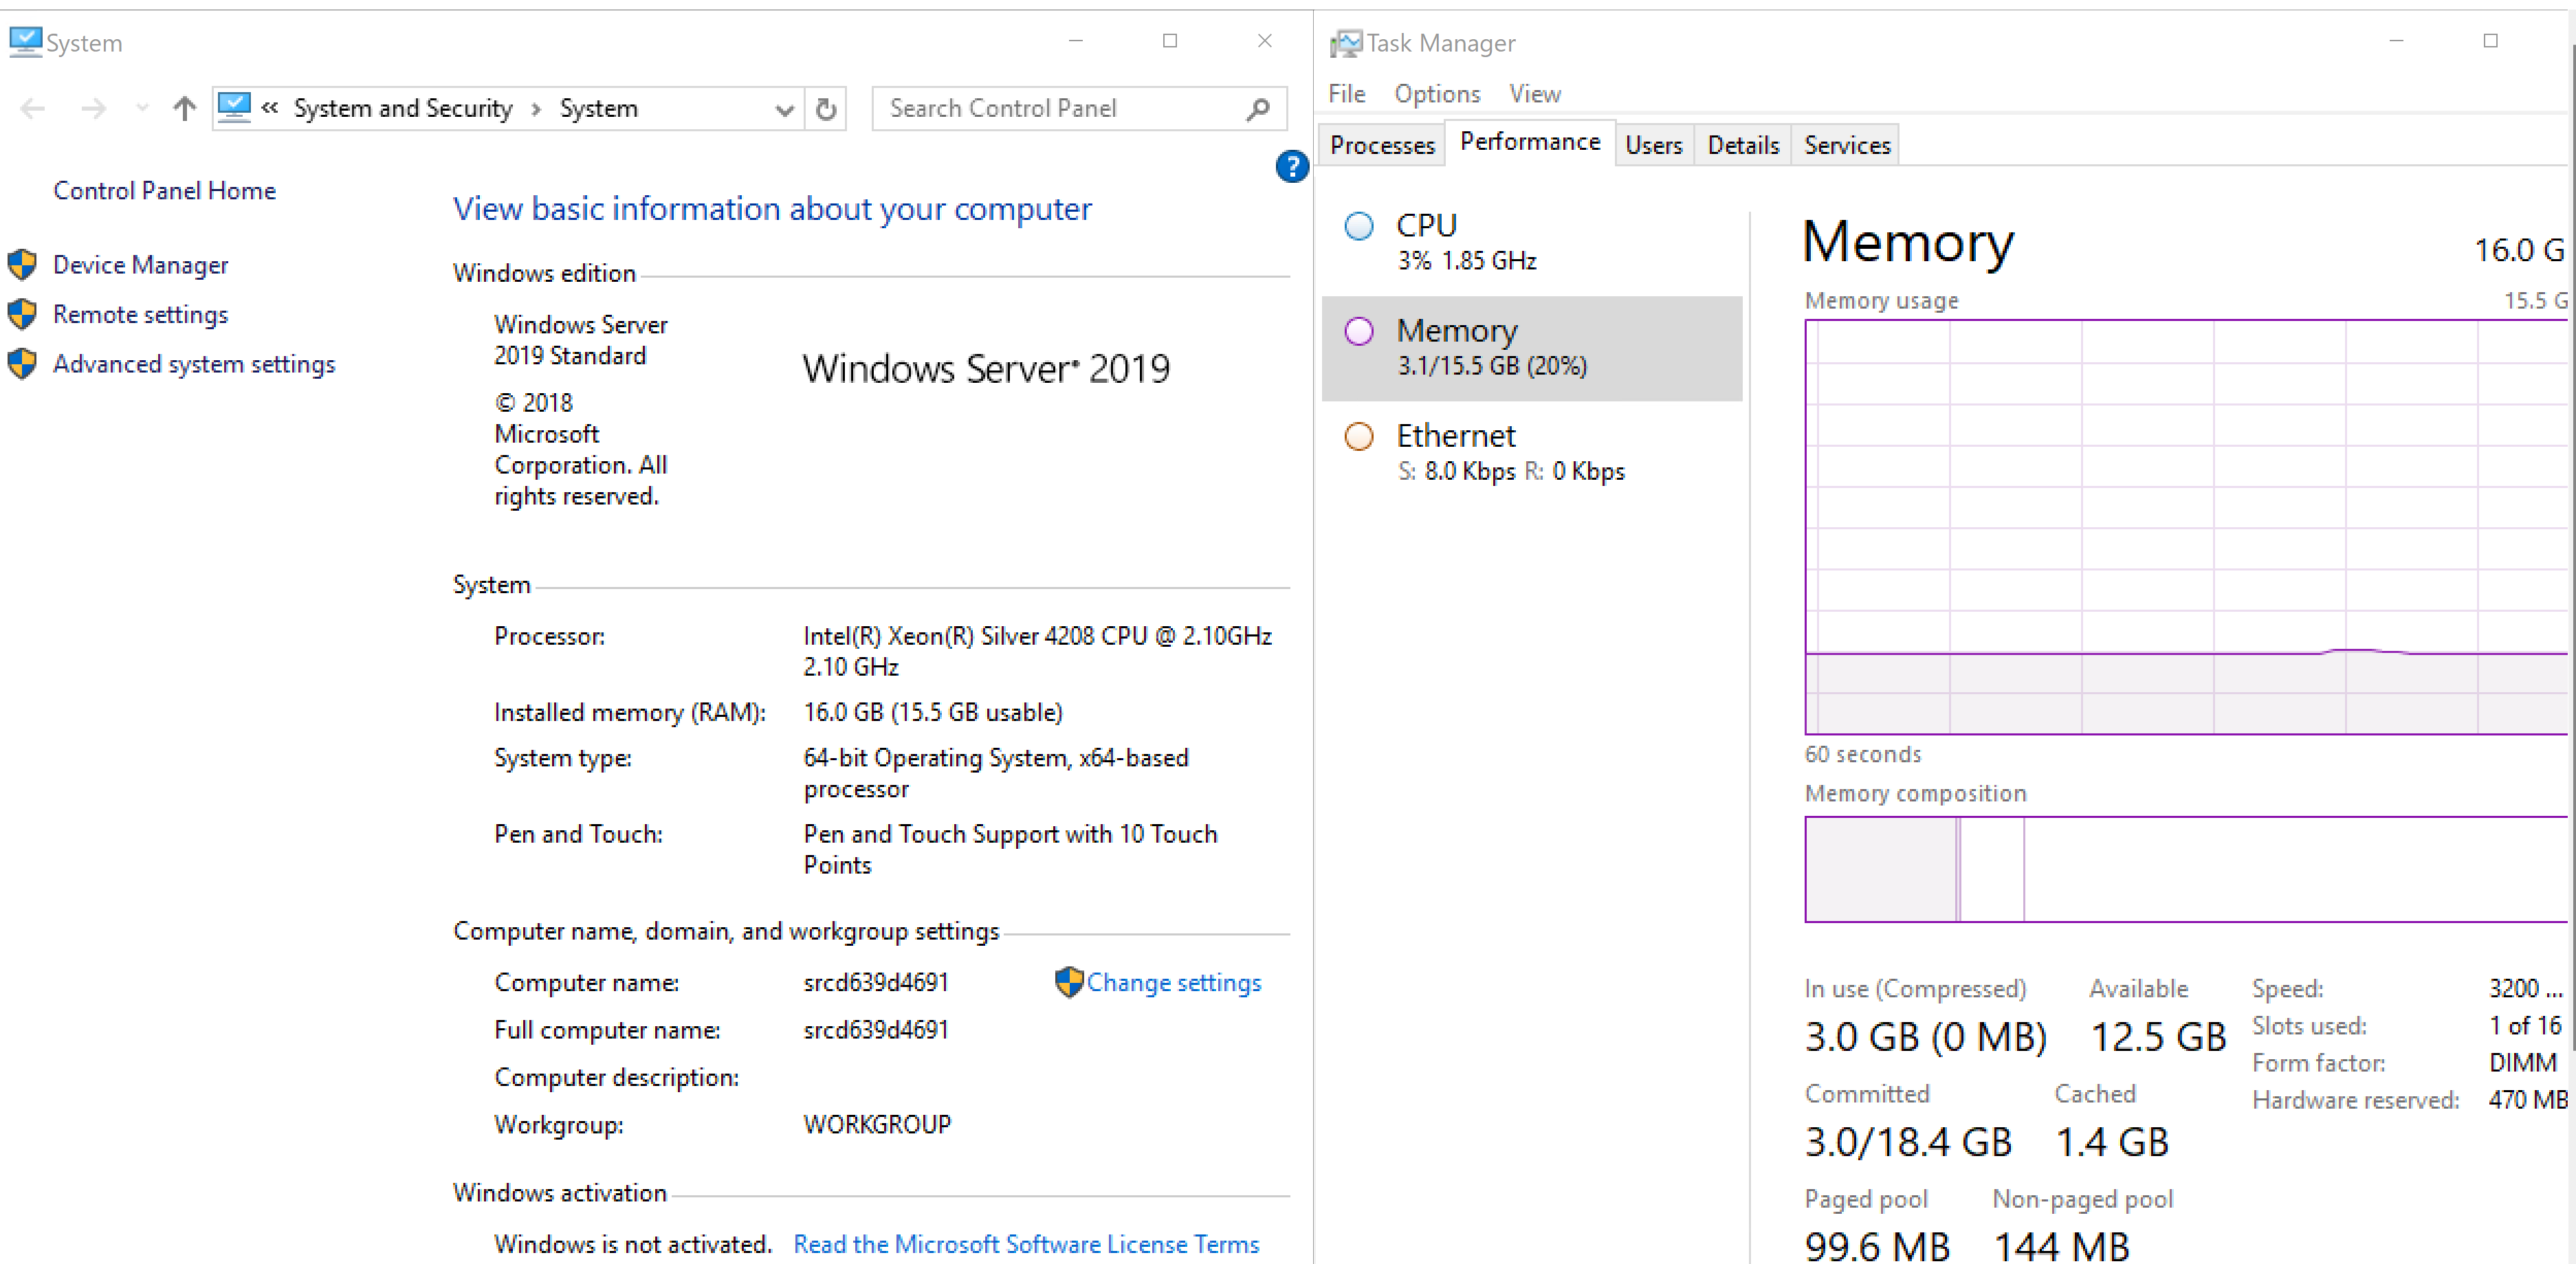Switch to the Processes tab
The width and height of the screenshot is (2576, 1264).
1382,146
